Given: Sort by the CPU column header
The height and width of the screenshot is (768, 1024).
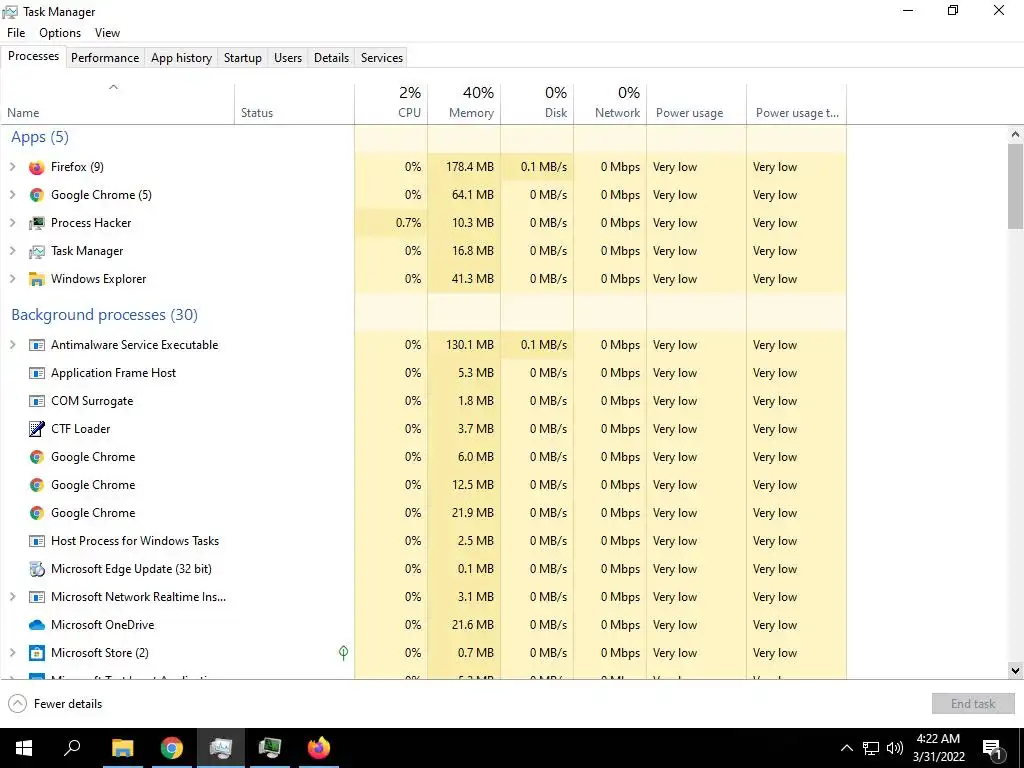Looking at the screenshot, I should (x=391, y=104).
